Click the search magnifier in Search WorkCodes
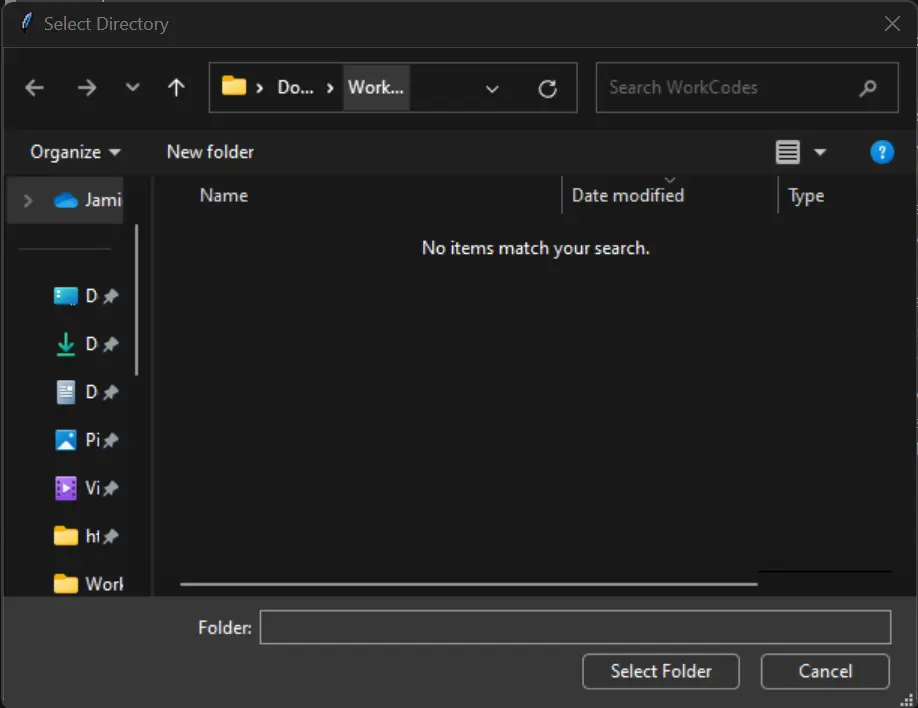 point(866,88)
